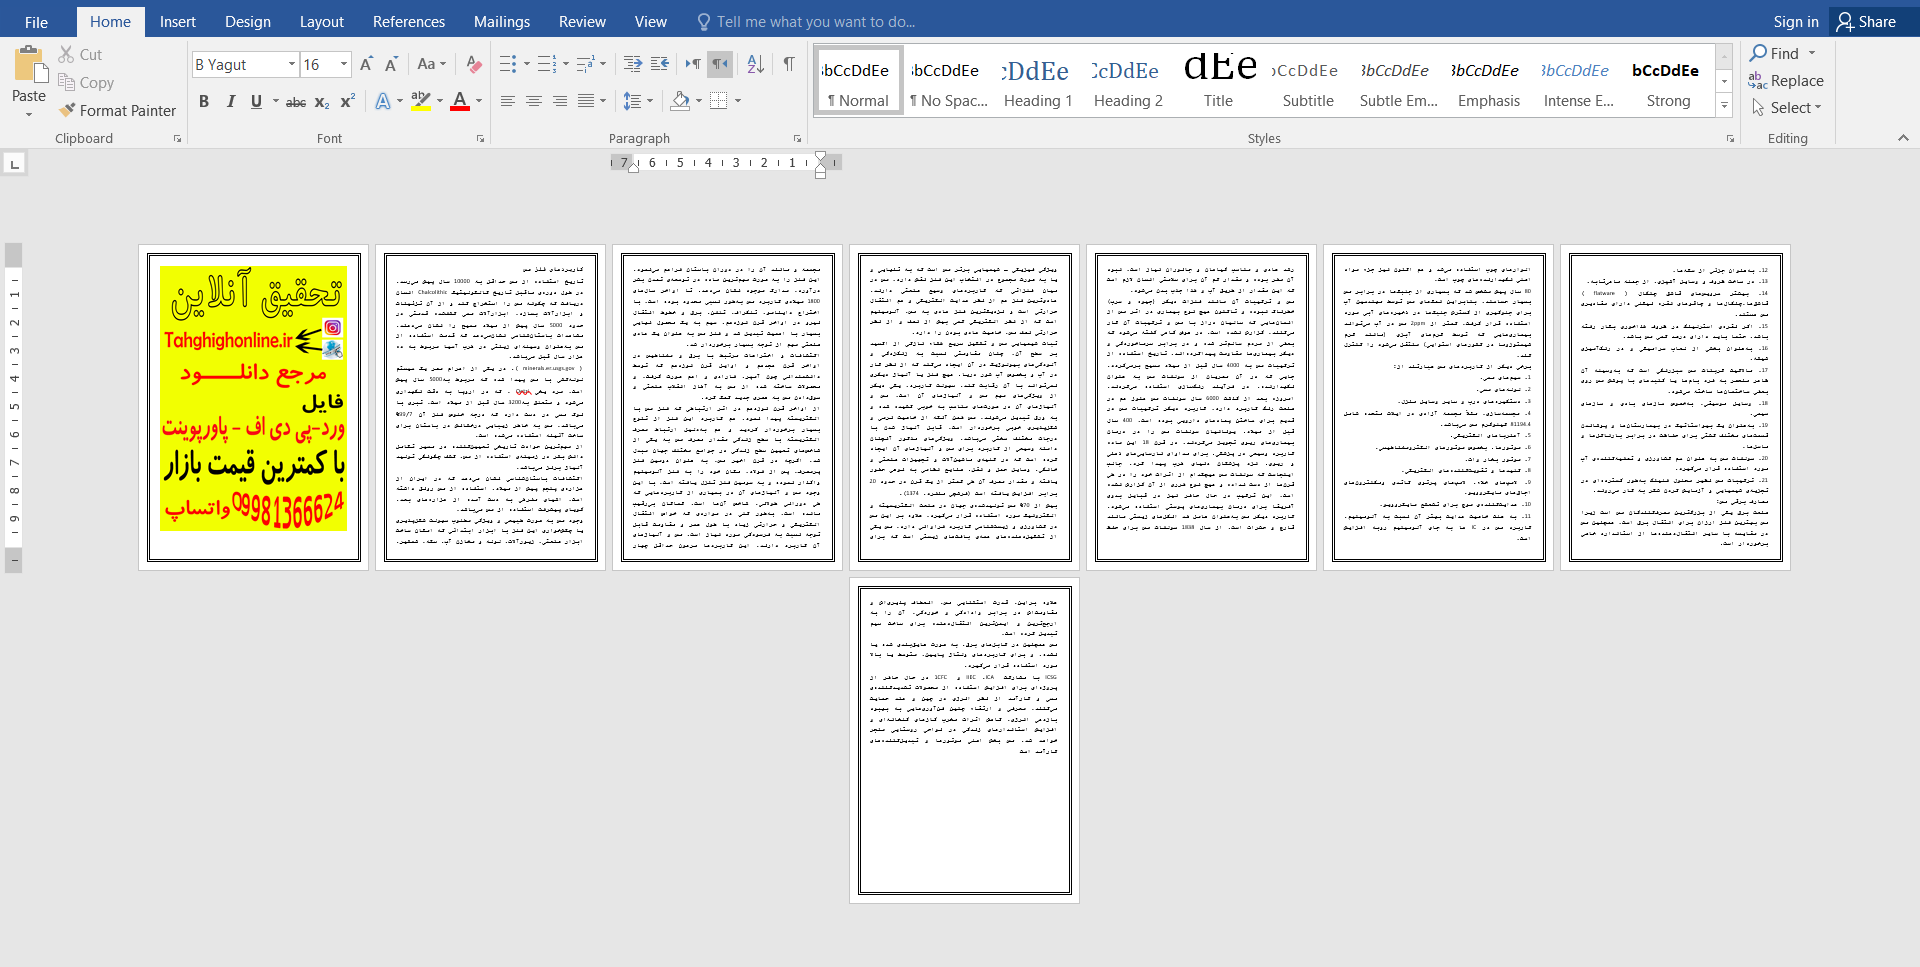
Task: Click the tab selector L icon
Action: pos(14,163)
